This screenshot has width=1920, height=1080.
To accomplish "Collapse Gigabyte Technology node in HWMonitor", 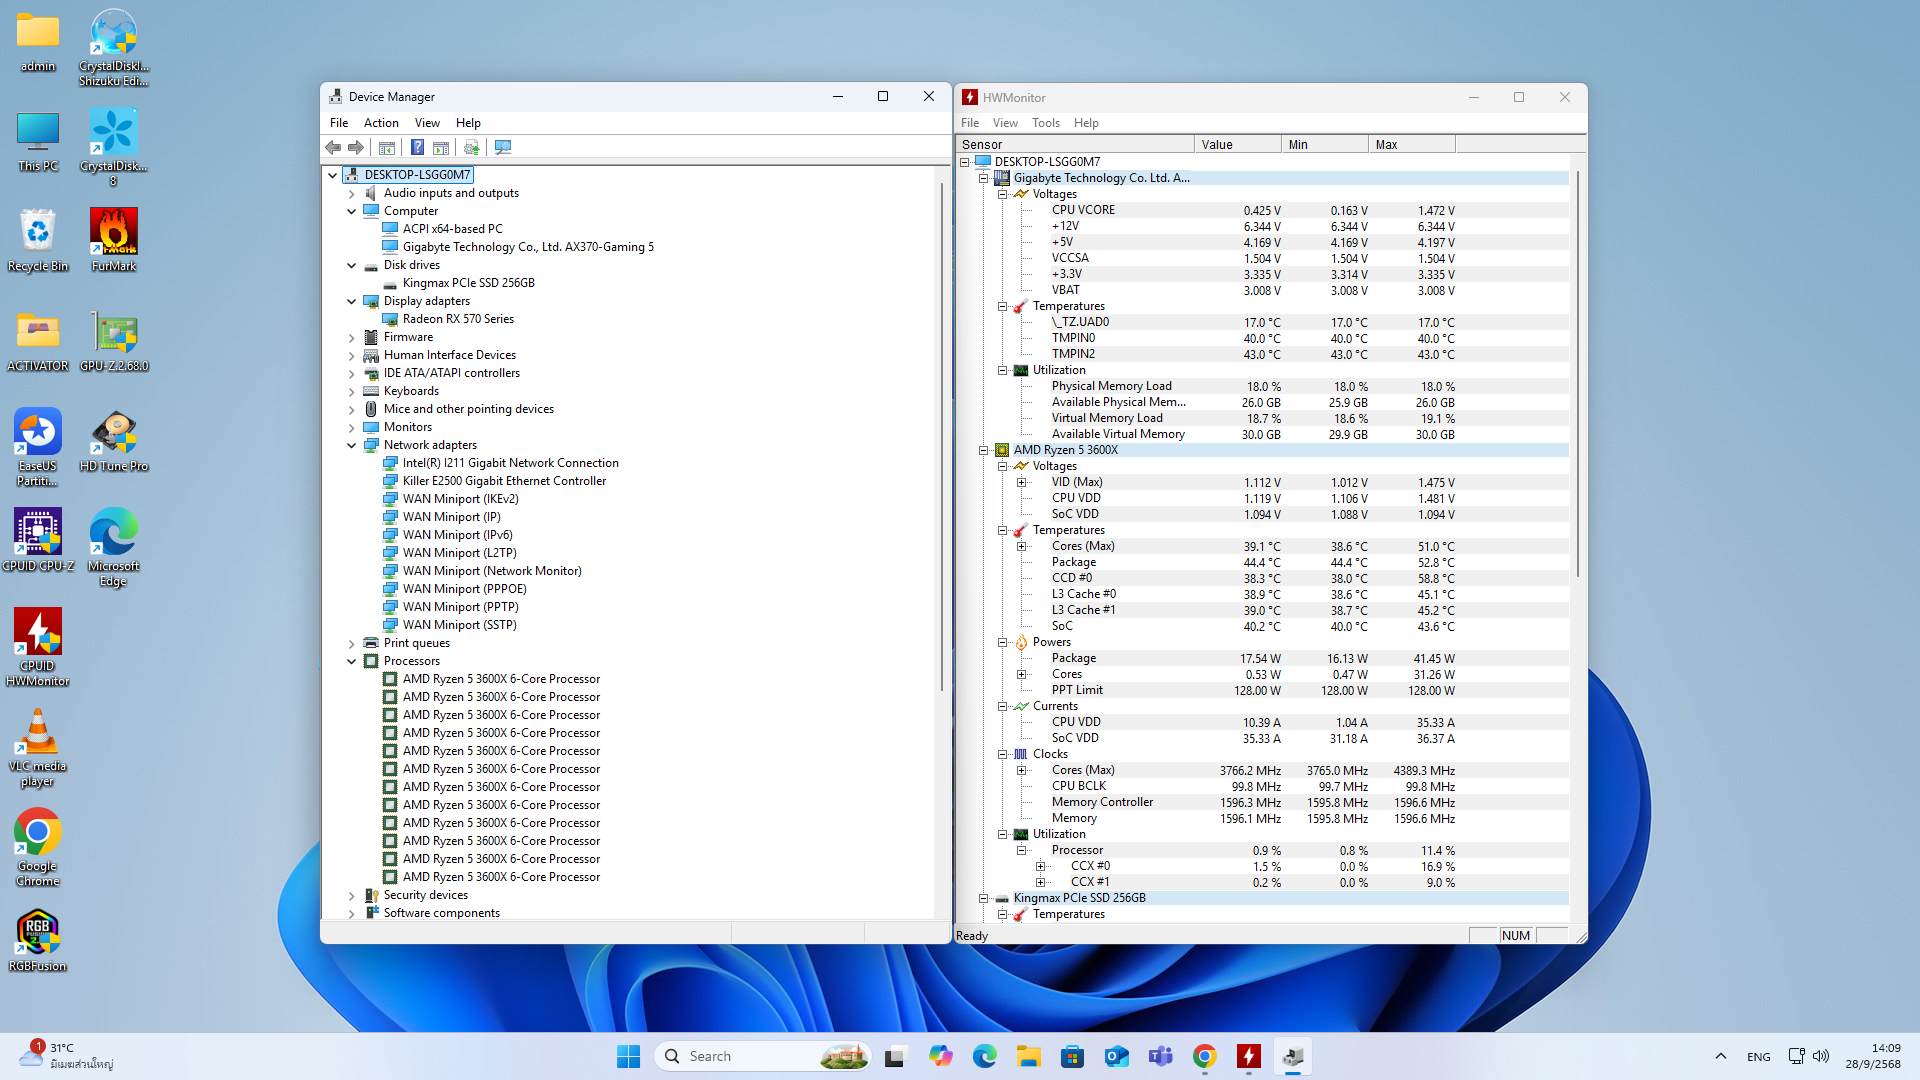I will (984, 178).
